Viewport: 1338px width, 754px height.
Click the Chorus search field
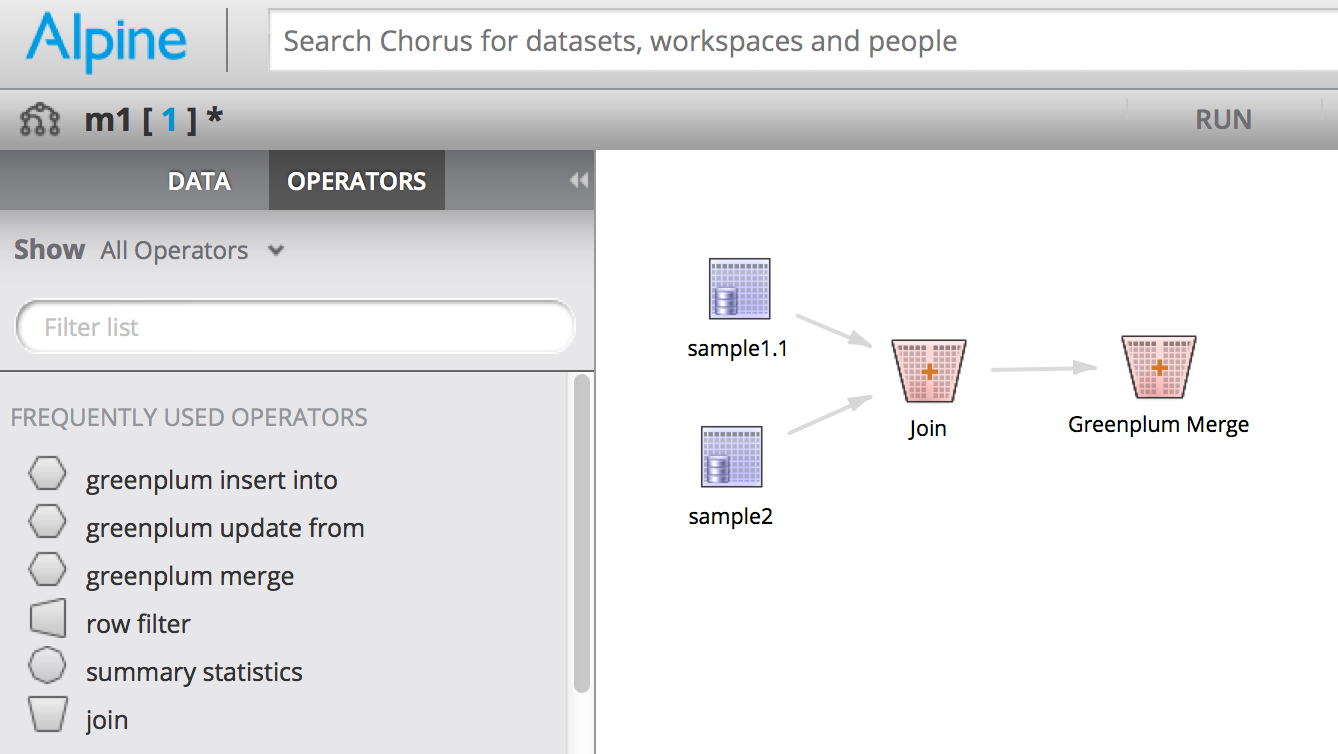(x=700, y=41)
